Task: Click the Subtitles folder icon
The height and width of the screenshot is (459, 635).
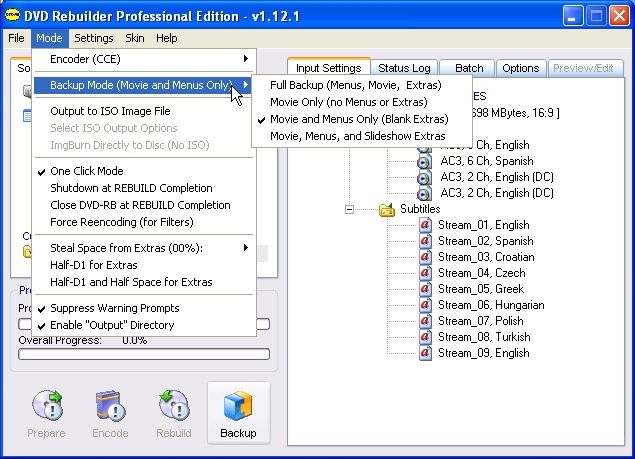Action: 387,209
